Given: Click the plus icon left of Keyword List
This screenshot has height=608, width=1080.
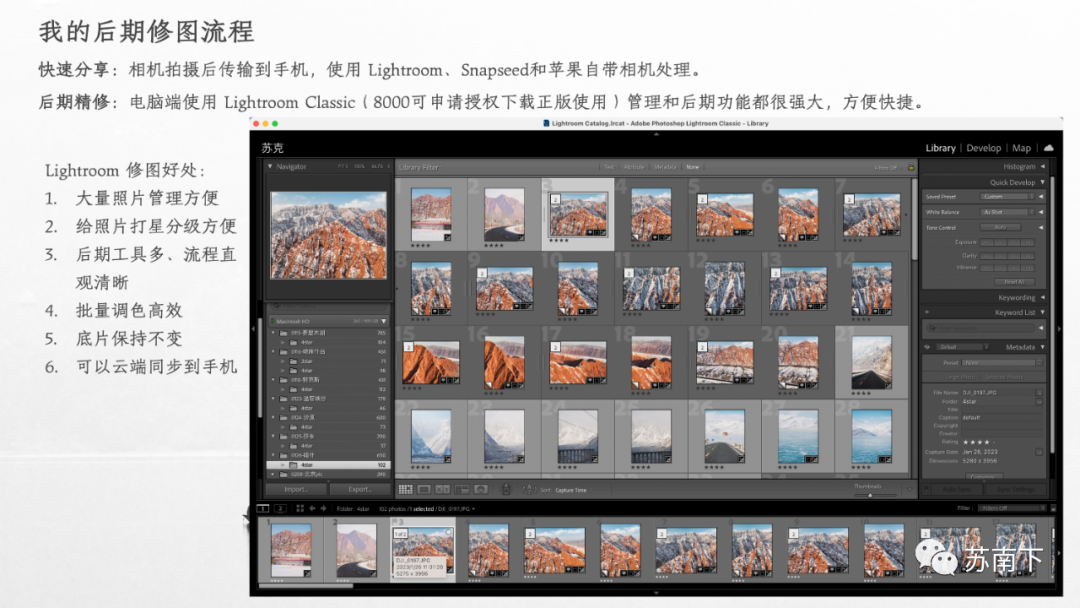Looking at the screenshot, I should tap(927, 313).
